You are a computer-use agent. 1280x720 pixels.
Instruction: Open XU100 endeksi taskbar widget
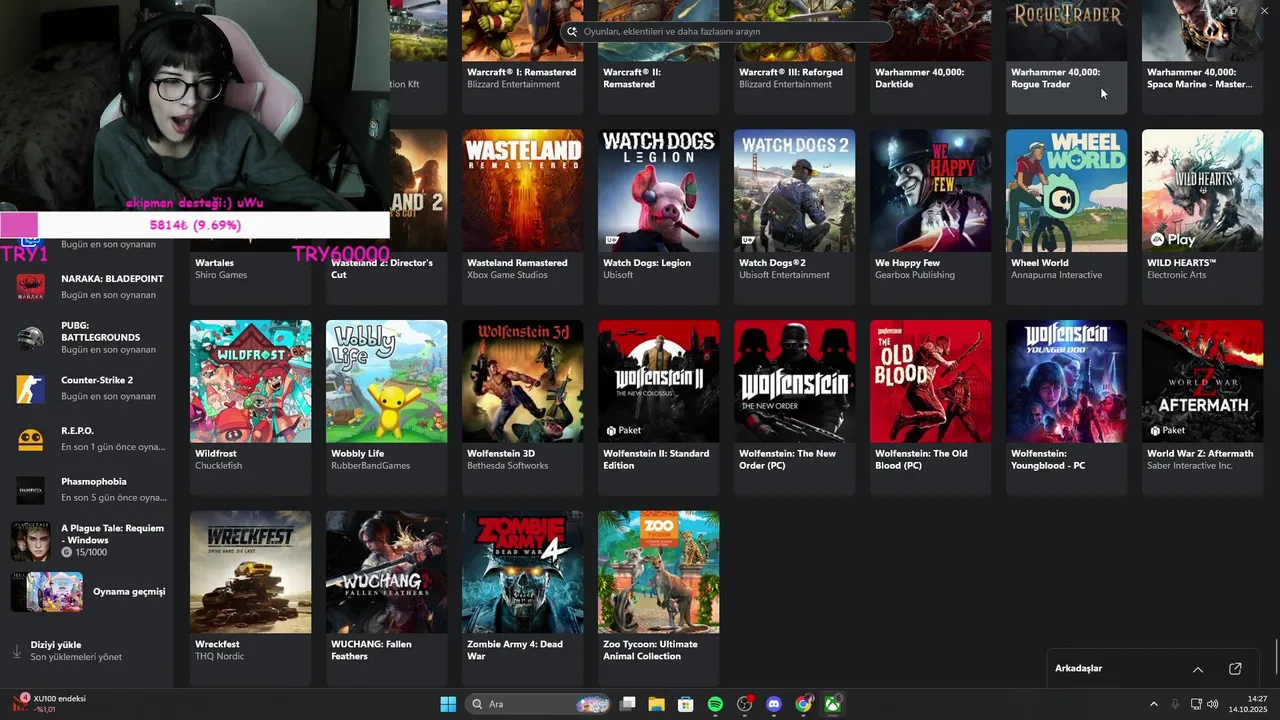click(48, 704)
